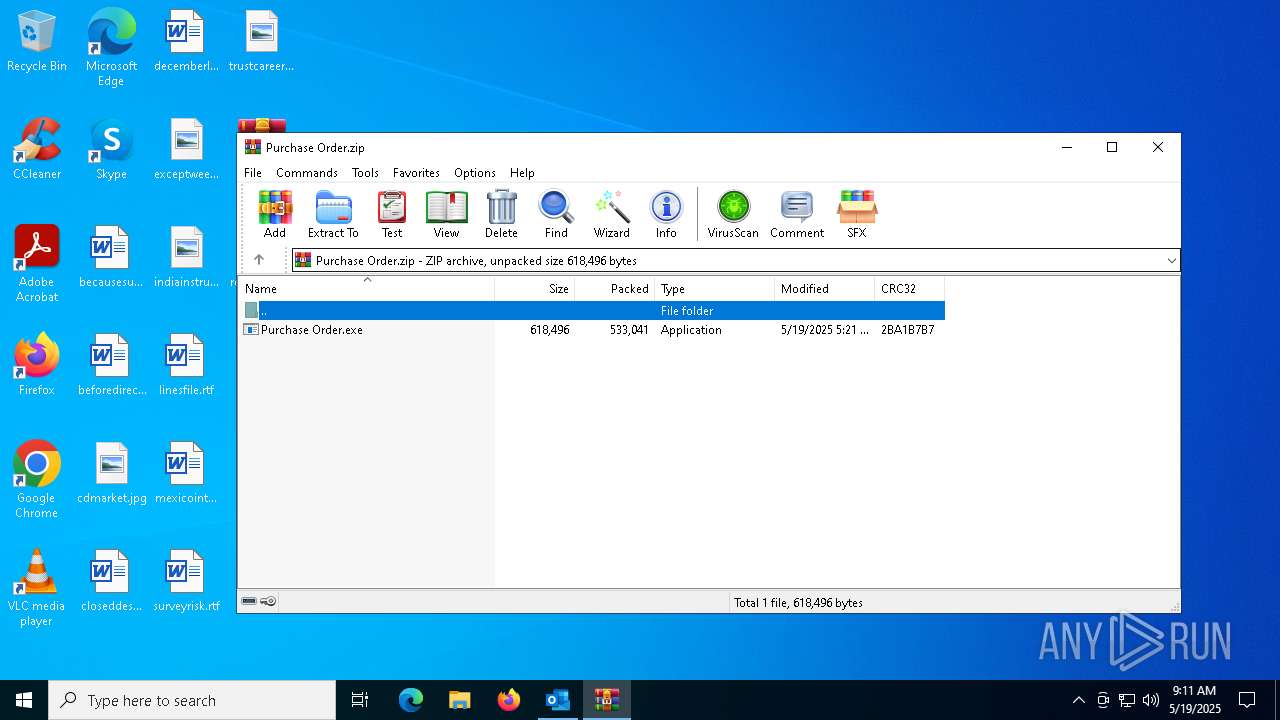Click Outlook icon in the taskbar

(x=557, y=700)
